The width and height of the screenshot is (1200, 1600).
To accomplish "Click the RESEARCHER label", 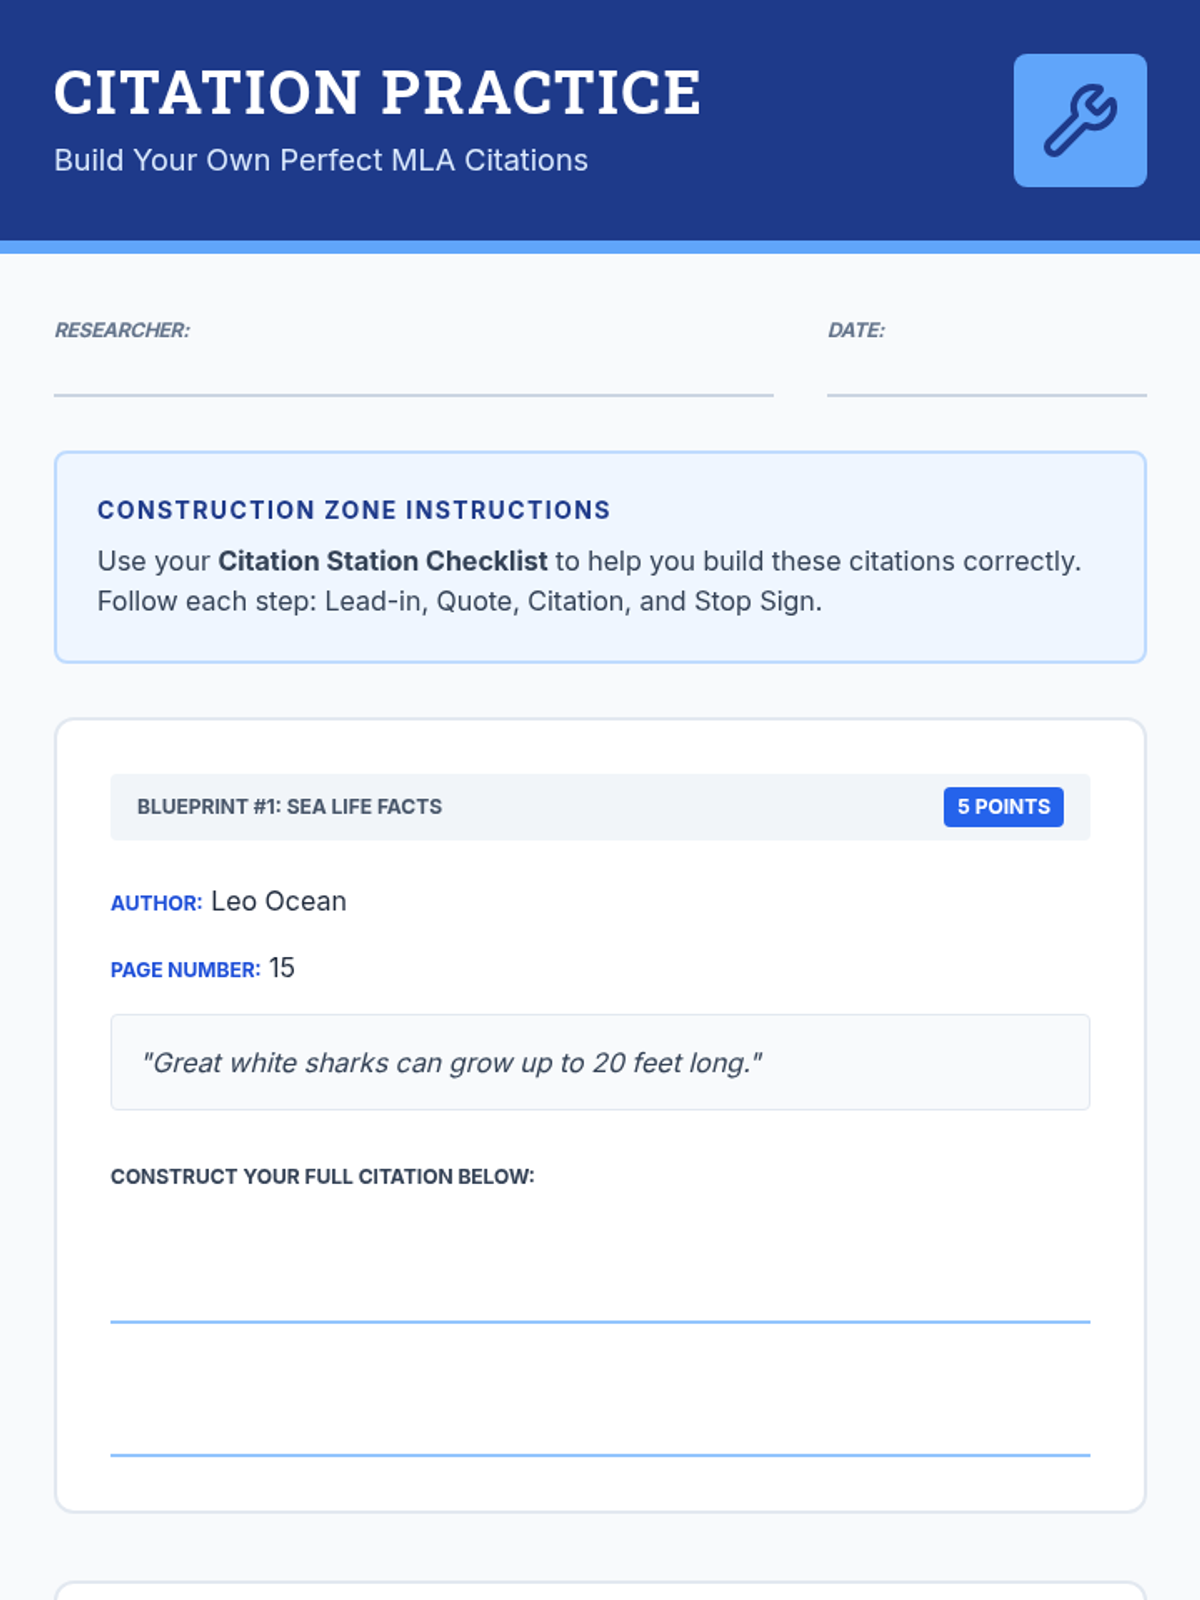I will click(122, 330).
